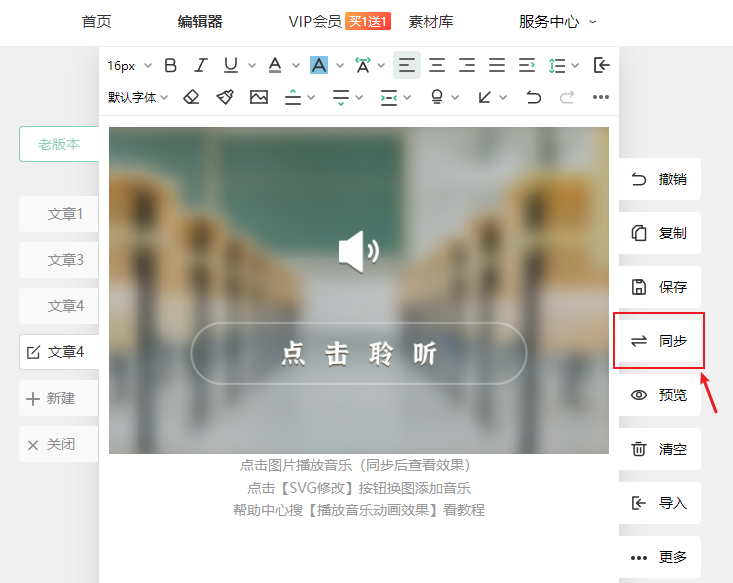Go to the 首页 home page
The height and width of the screenshot is (583, 733).
pyautogui.click(x=96, y=22)
